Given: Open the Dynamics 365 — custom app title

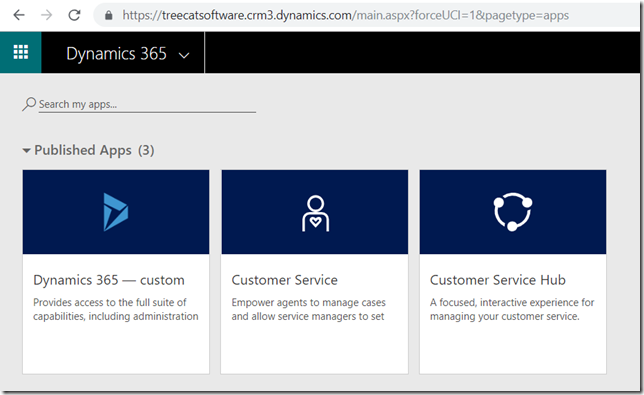Looking at the screenshot, I should (109, 280).
